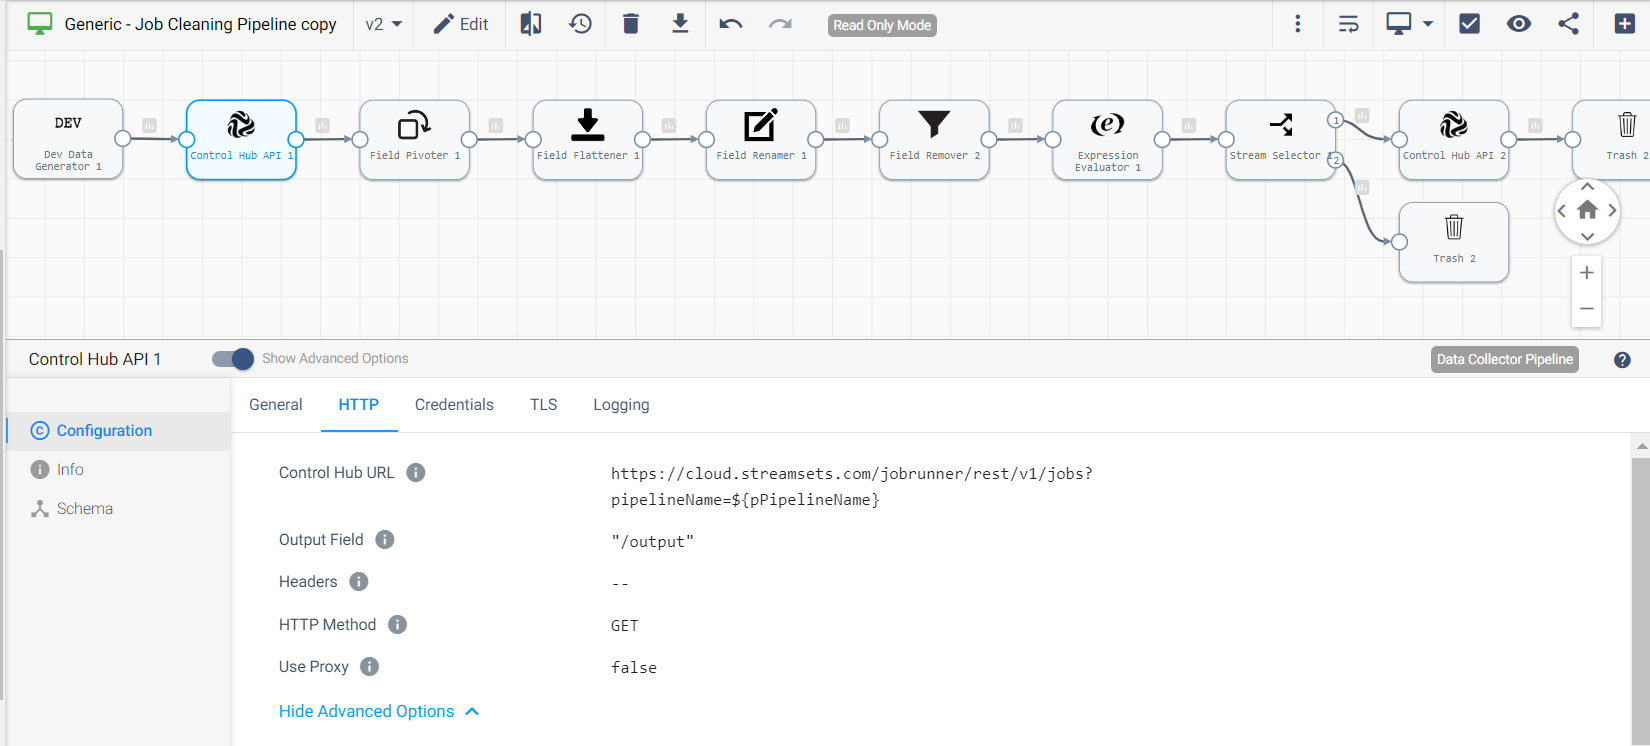Select the Dev Data Generator 1 stage

click(68, 139)
